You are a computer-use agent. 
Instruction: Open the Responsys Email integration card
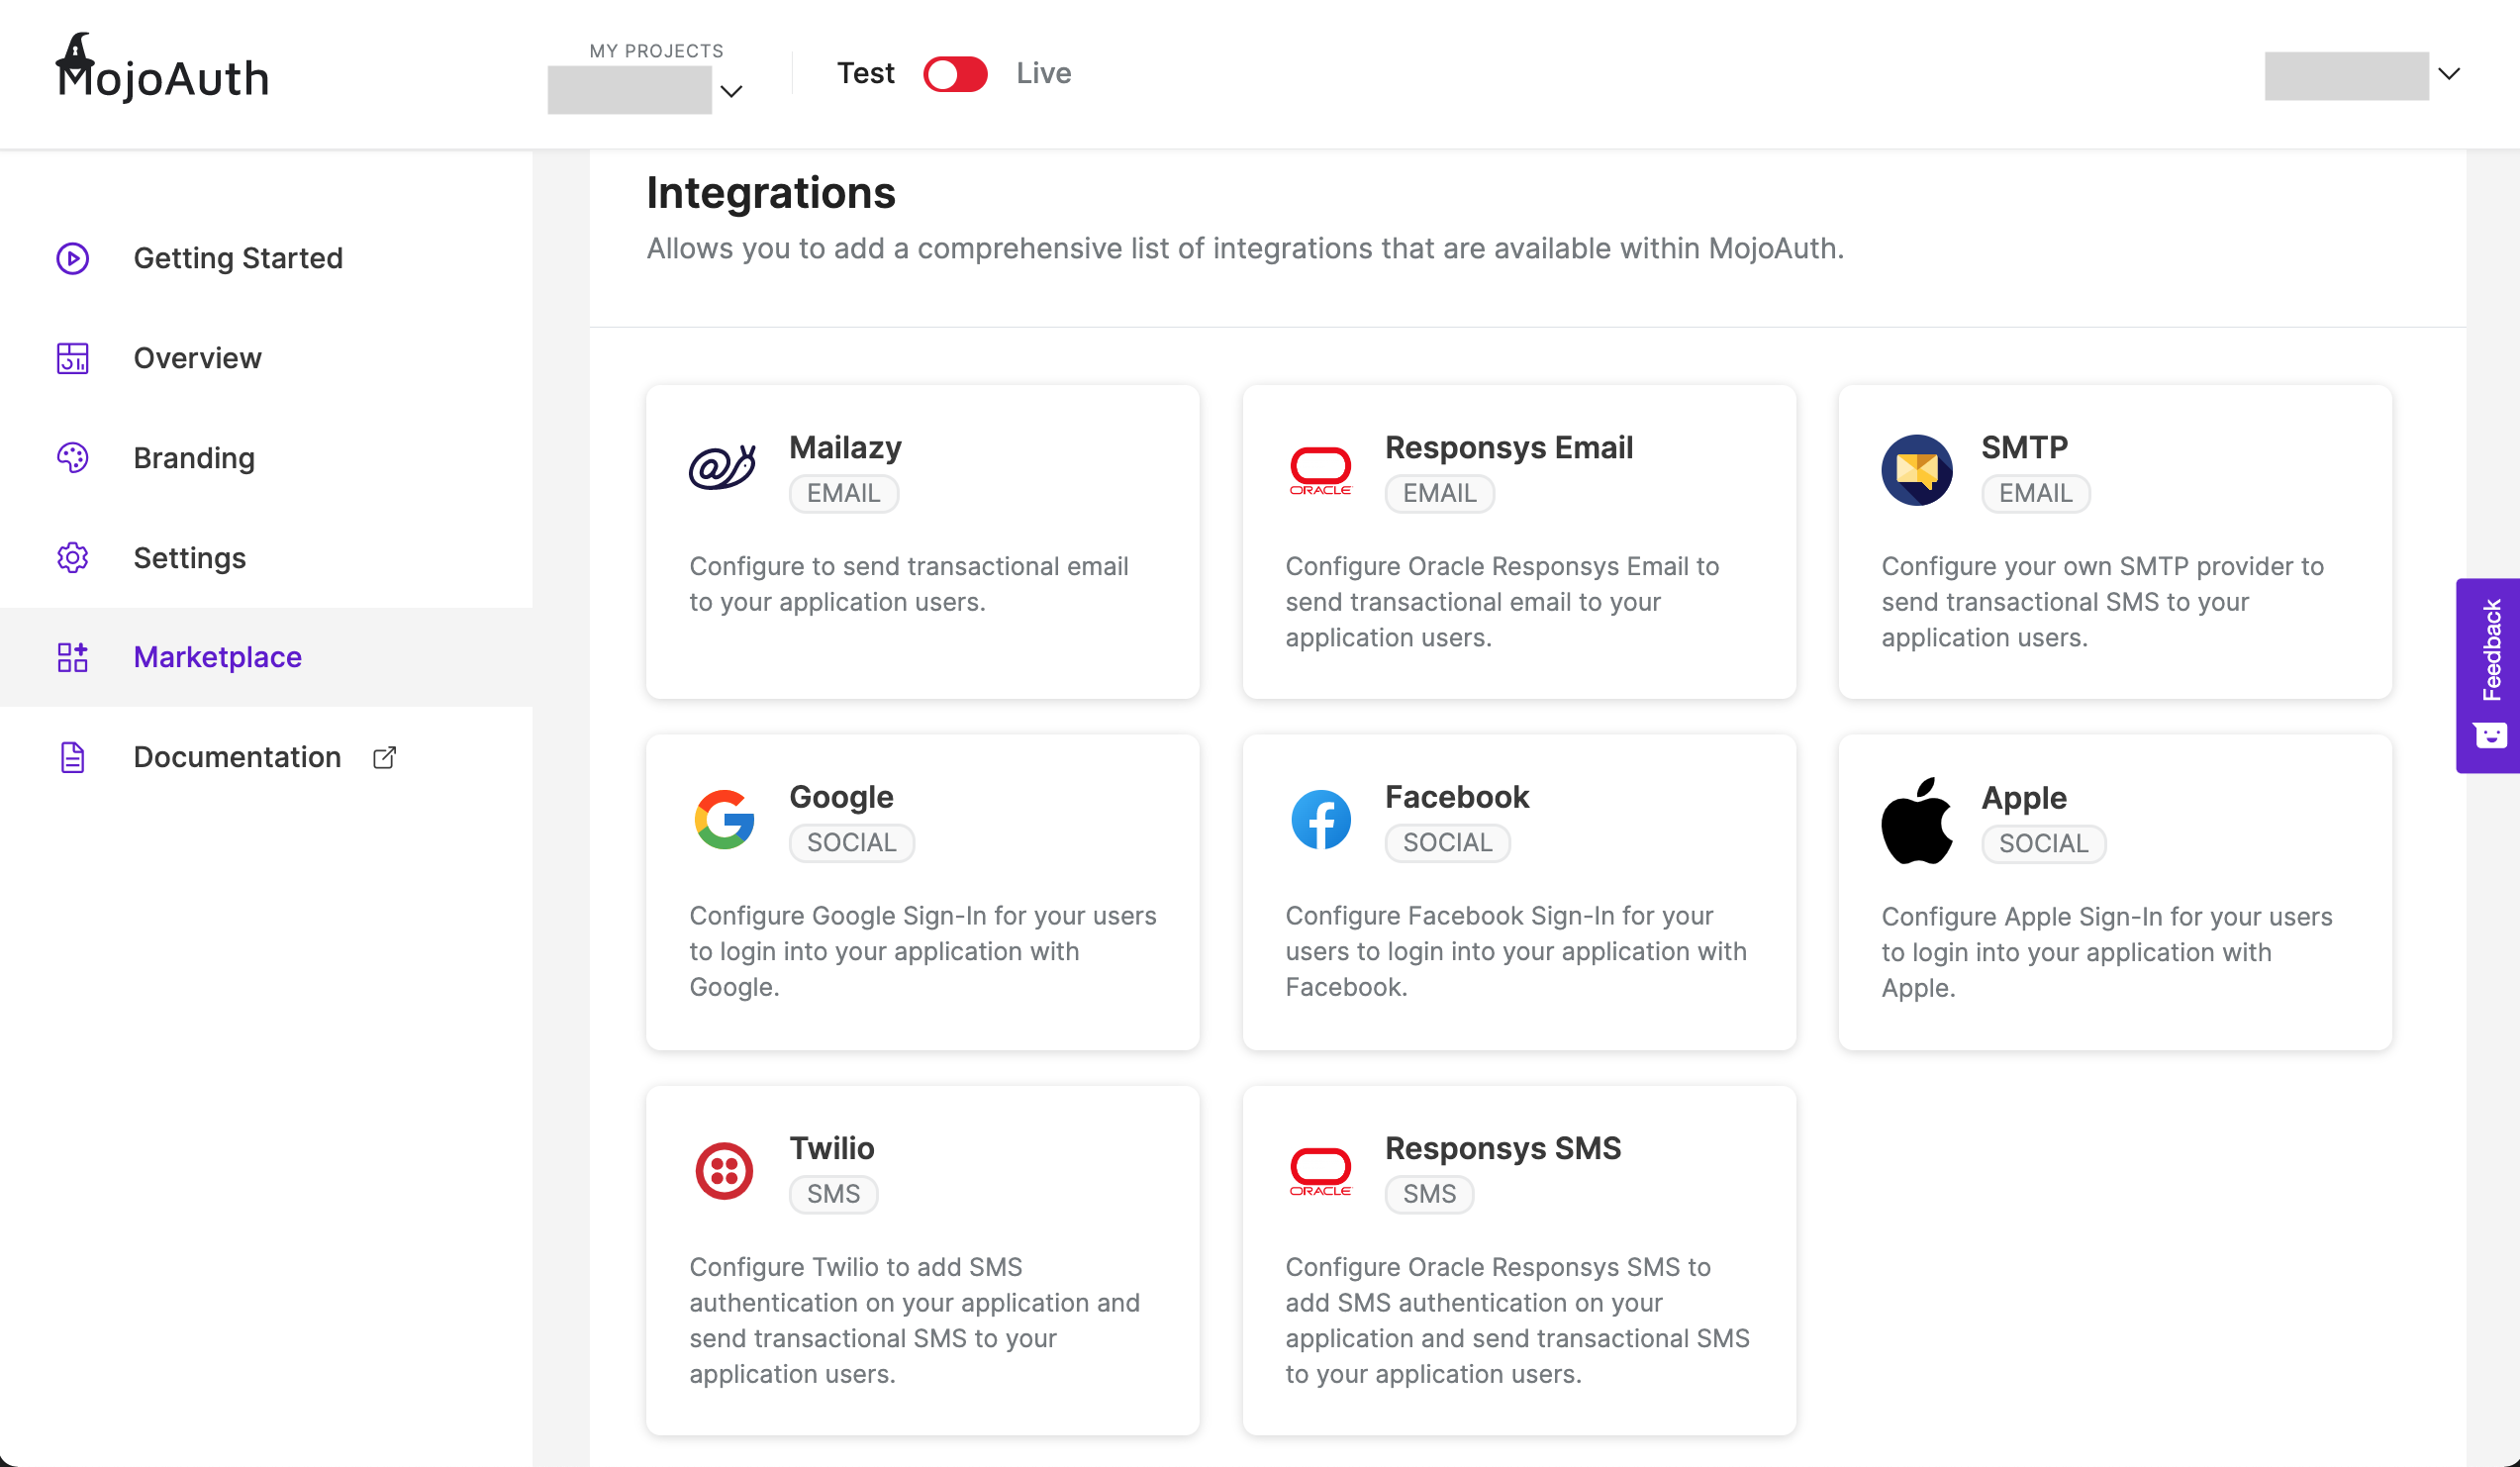point(1518,541)
